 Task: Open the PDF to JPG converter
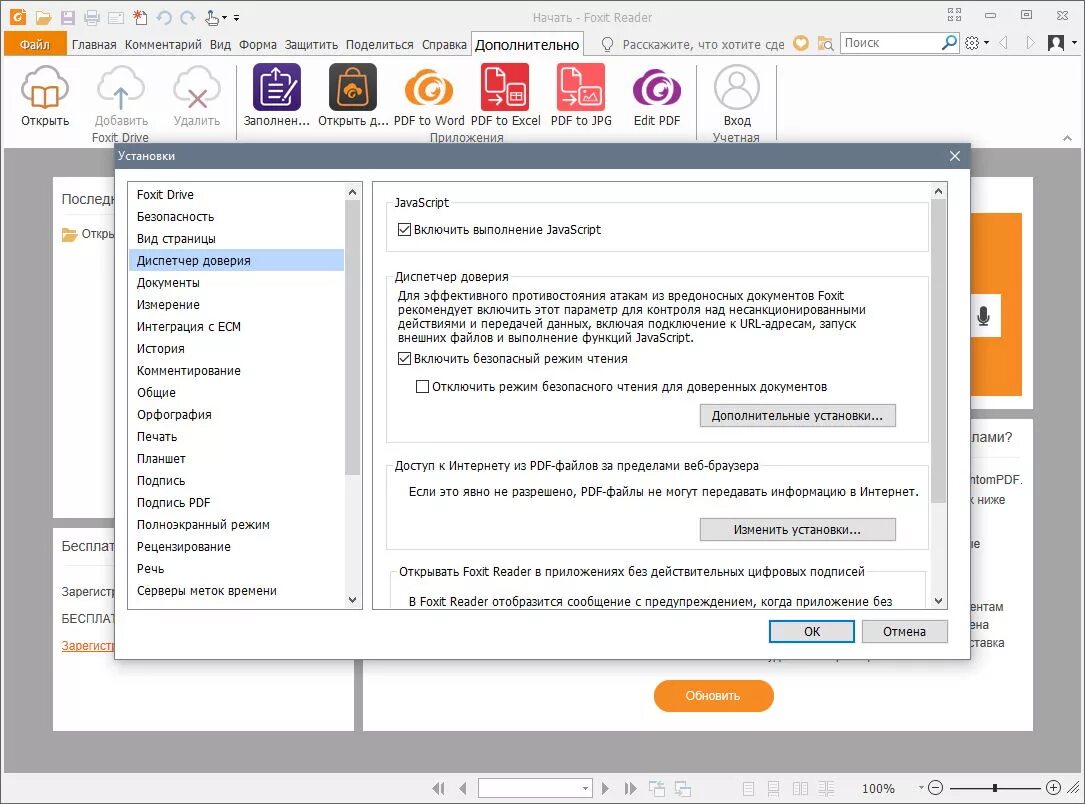pos(581,87)
